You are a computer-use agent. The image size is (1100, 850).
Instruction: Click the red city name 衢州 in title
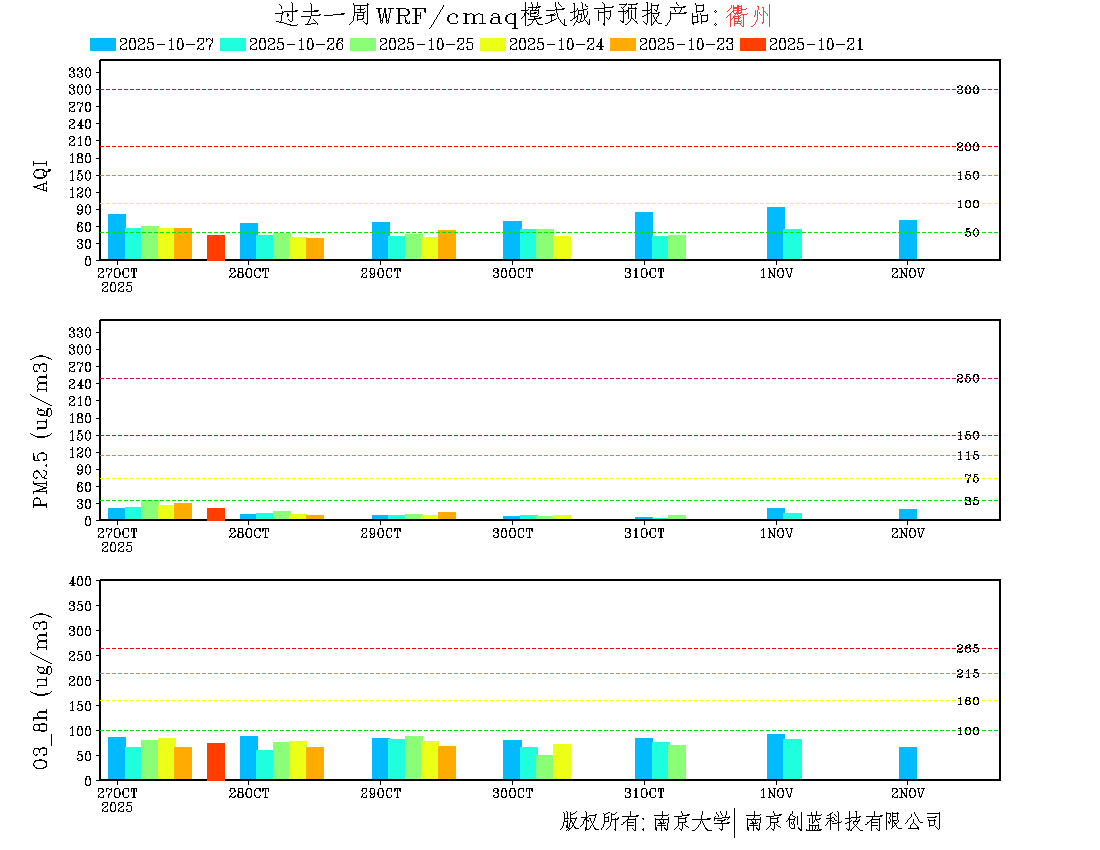click(749, 16)
